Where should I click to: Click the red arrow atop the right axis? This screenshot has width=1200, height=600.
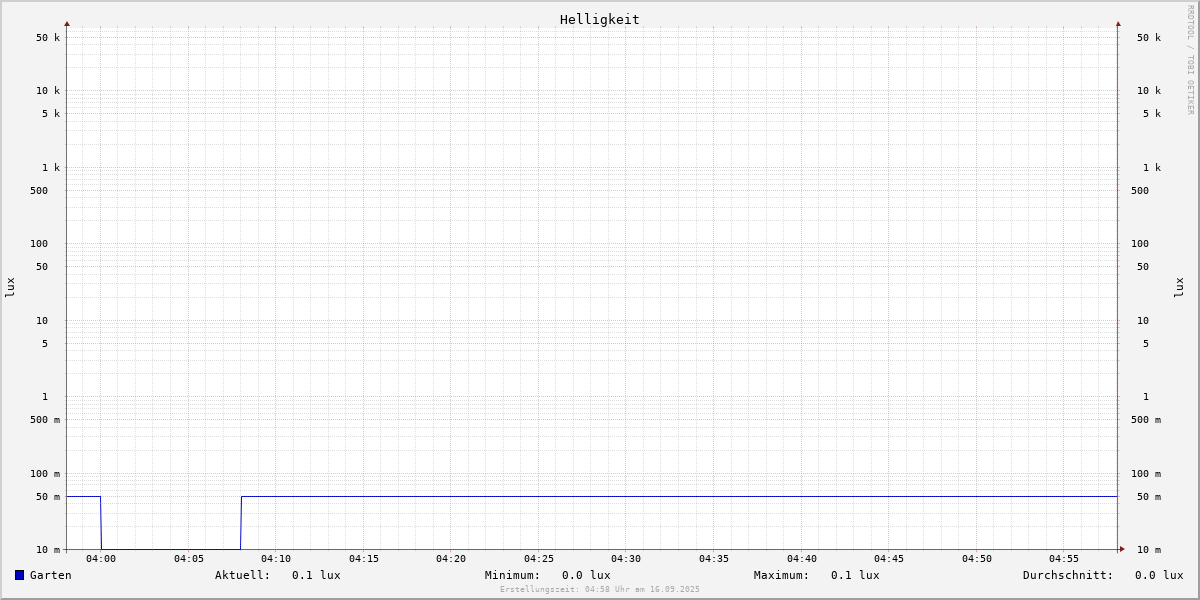[1118, 23]
